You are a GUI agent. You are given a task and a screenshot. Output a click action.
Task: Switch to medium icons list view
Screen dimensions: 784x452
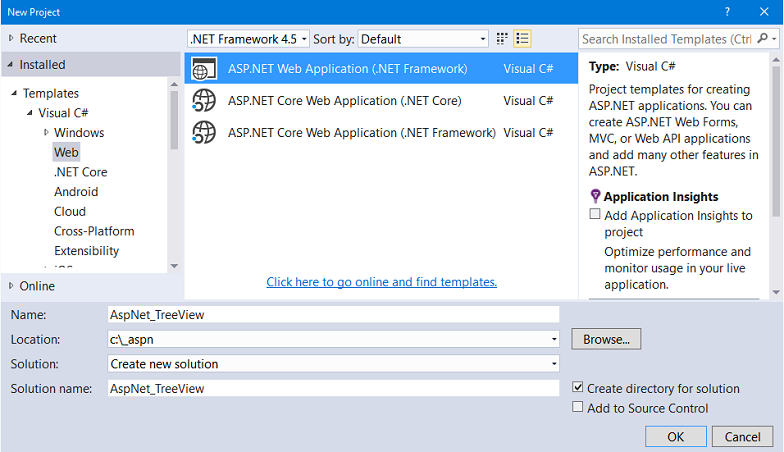point(522,38)
